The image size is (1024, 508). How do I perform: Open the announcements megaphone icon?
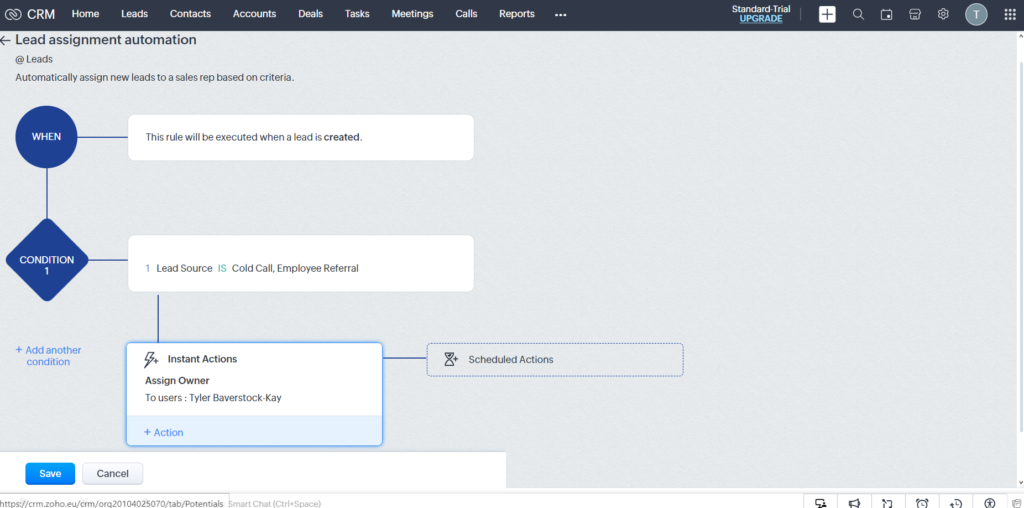tap(854, 503)
